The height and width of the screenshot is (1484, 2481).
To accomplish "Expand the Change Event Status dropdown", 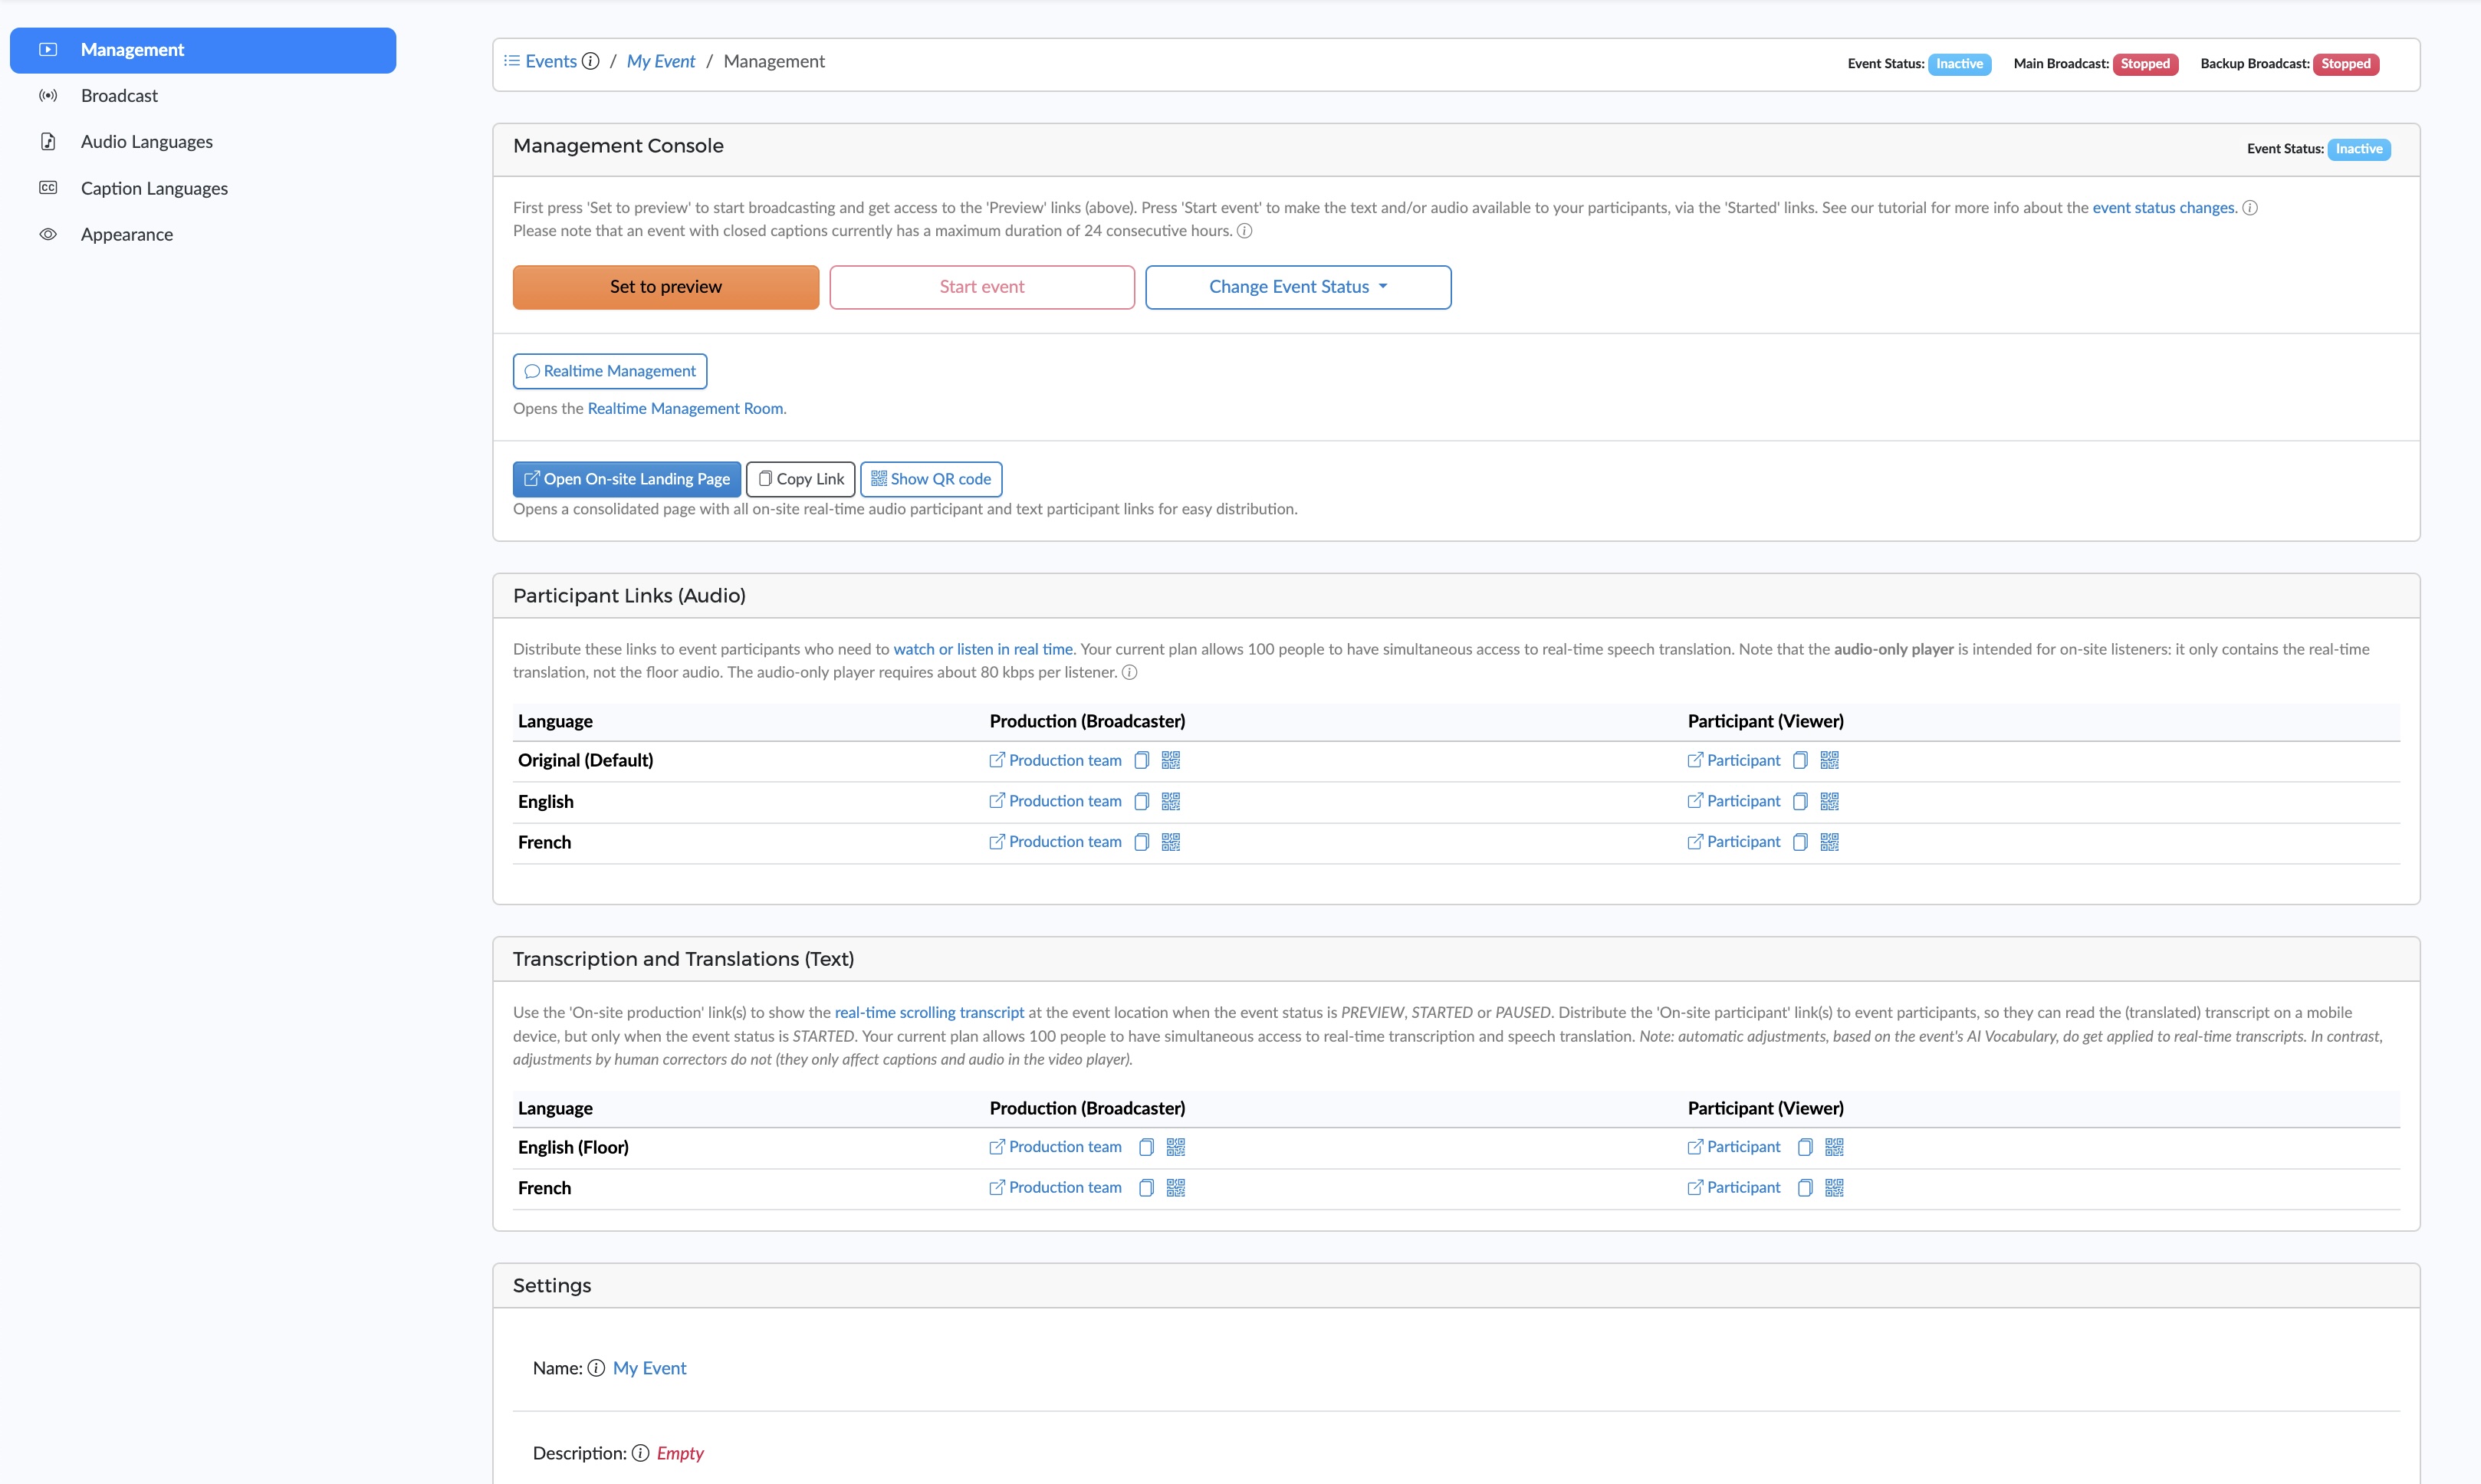I will point(1298,287).
